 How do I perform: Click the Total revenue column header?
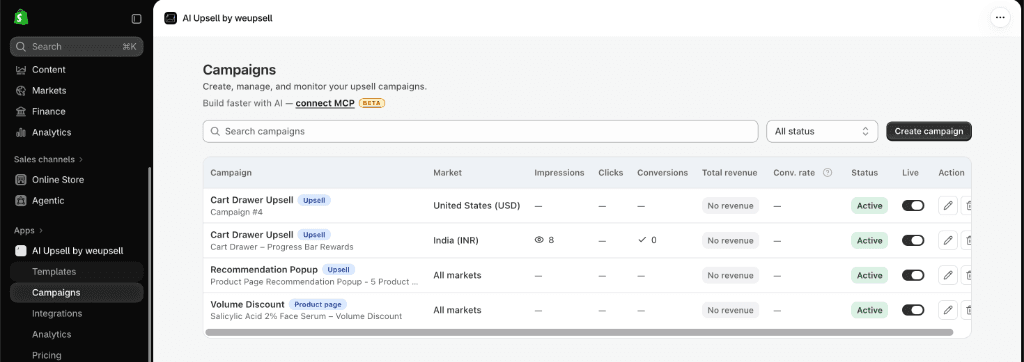(729, 173)
